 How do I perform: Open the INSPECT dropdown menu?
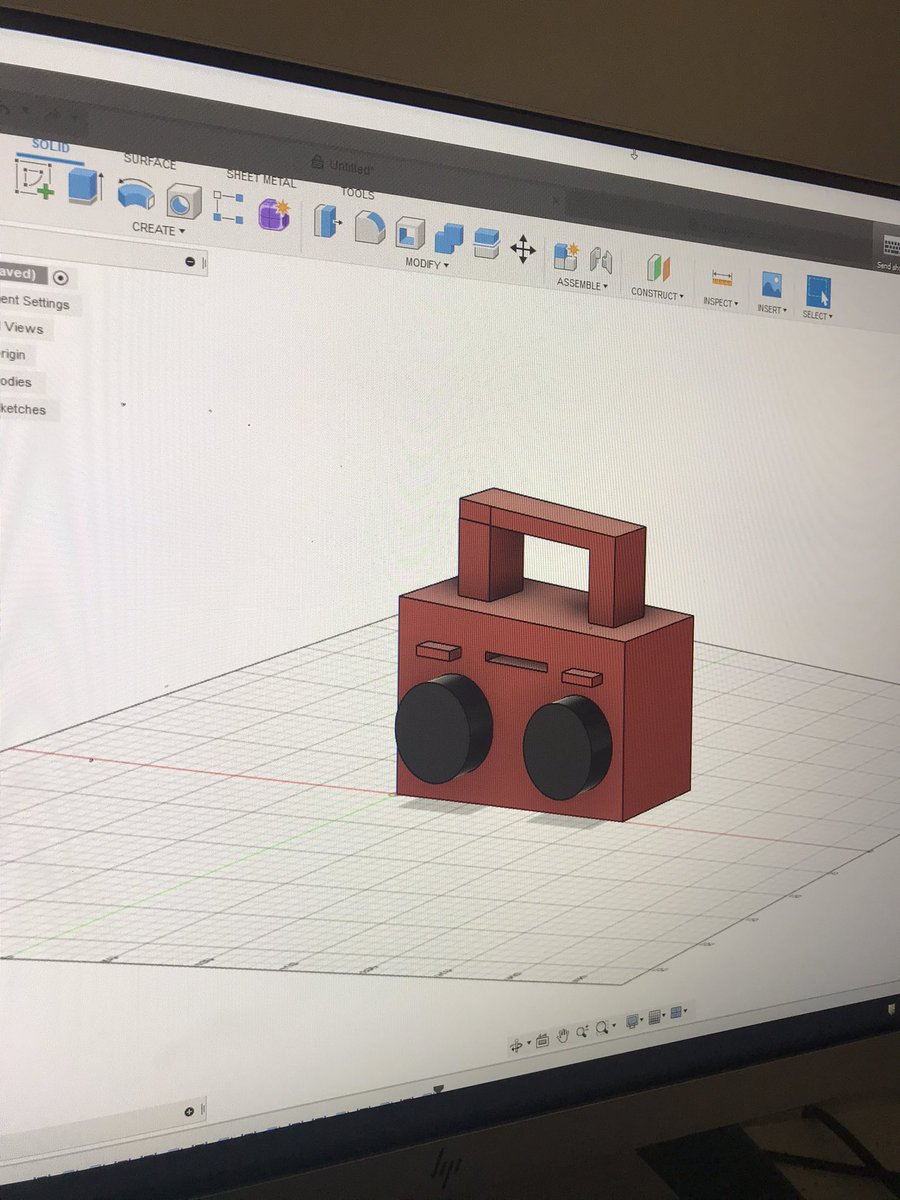click(x=720, y=302)
